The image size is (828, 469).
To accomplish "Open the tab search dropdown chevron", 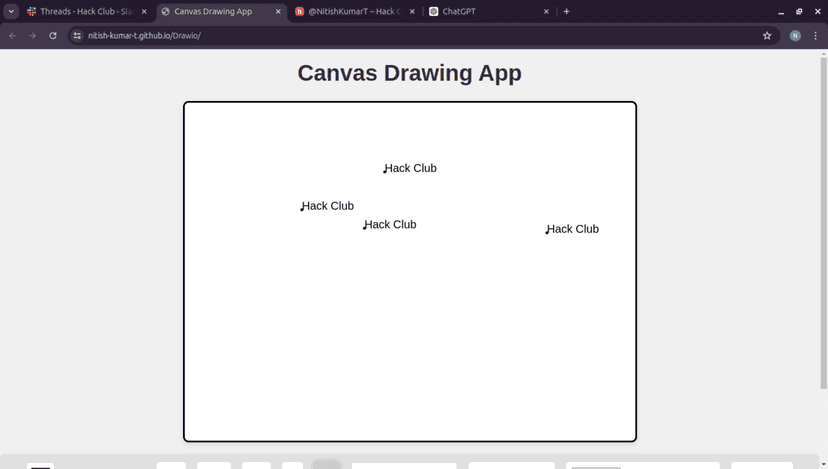I will 11,11.
